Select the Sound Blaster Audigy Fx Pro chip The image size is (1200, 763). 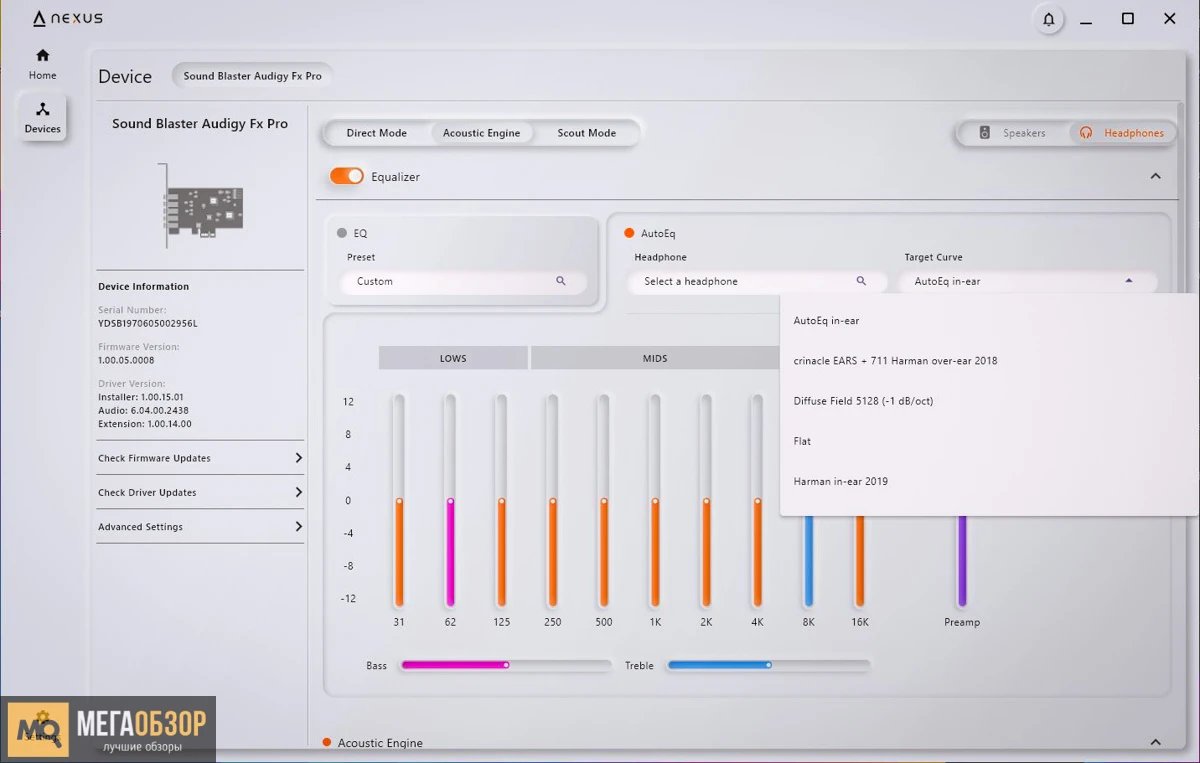point(252,76)
